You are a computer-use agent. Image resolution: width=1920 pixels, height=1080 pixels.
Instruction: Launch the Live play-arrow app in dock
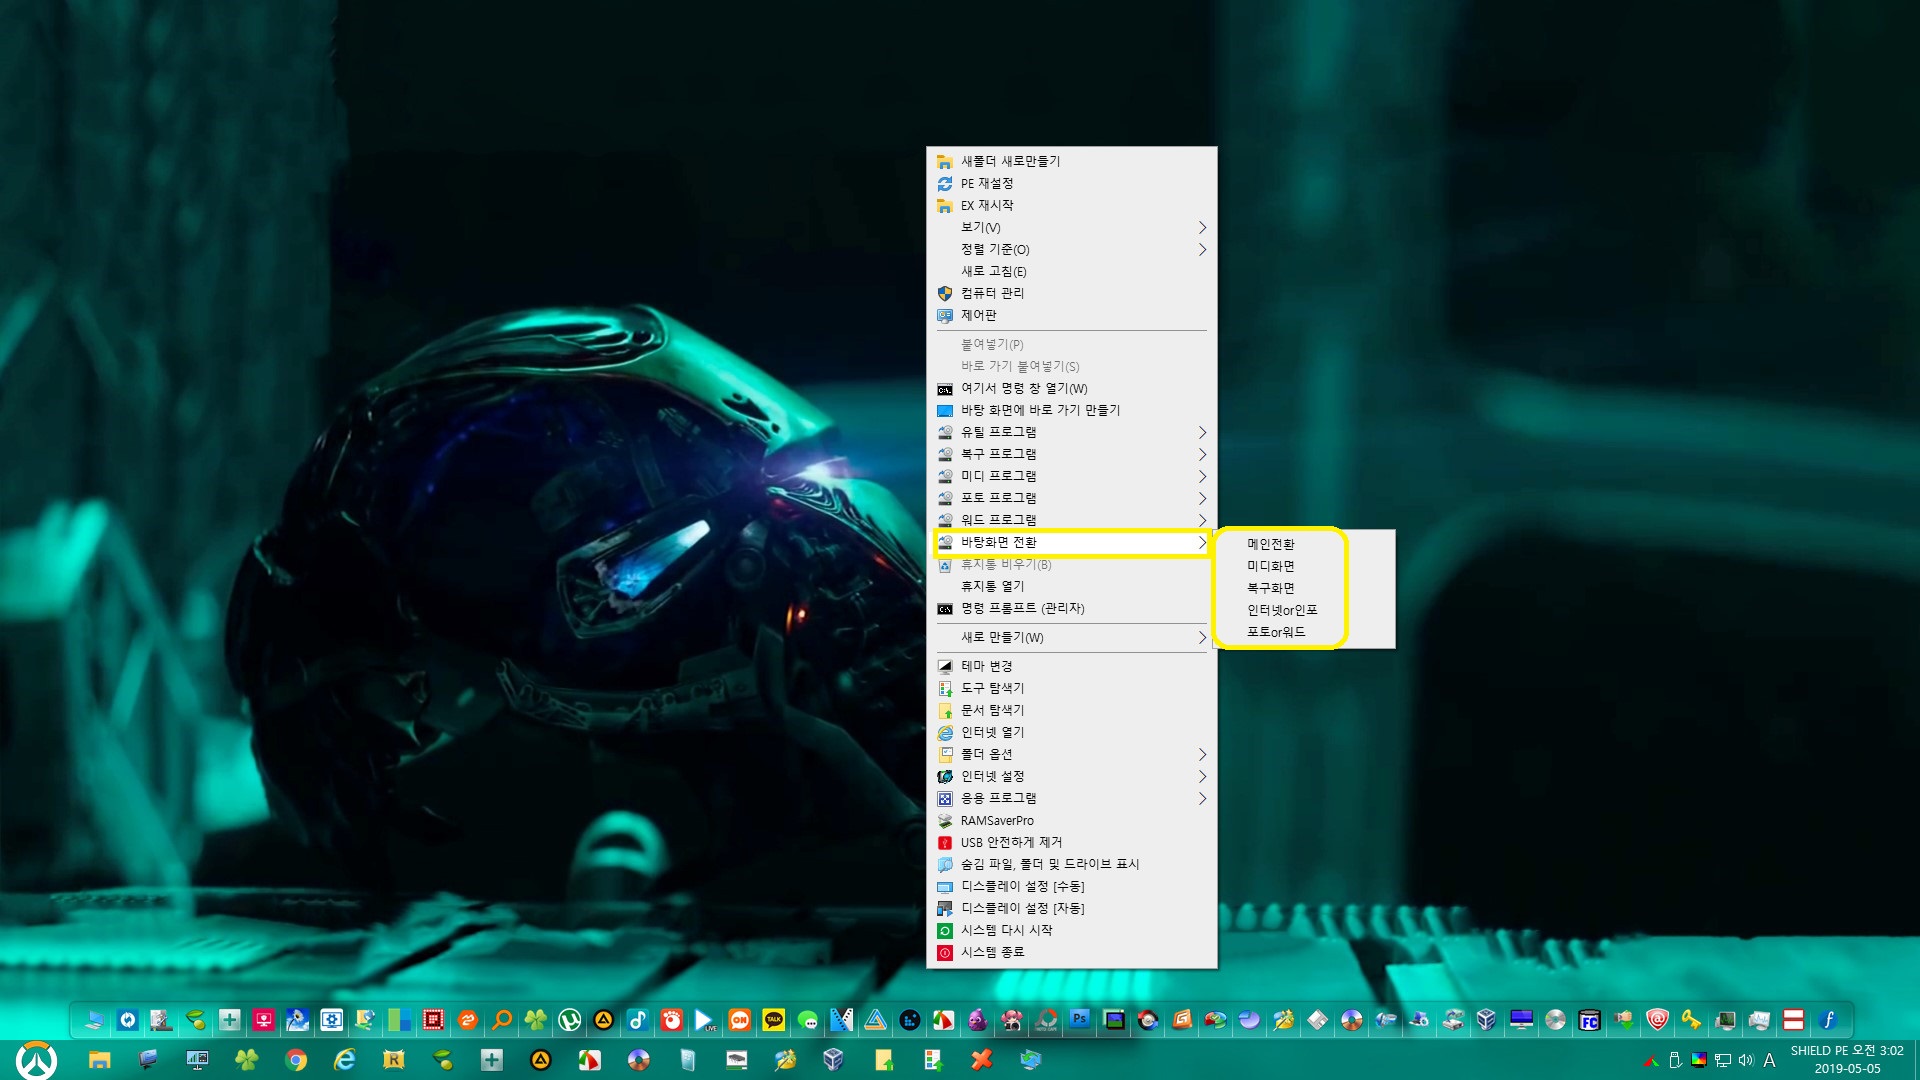[705, 1020]
